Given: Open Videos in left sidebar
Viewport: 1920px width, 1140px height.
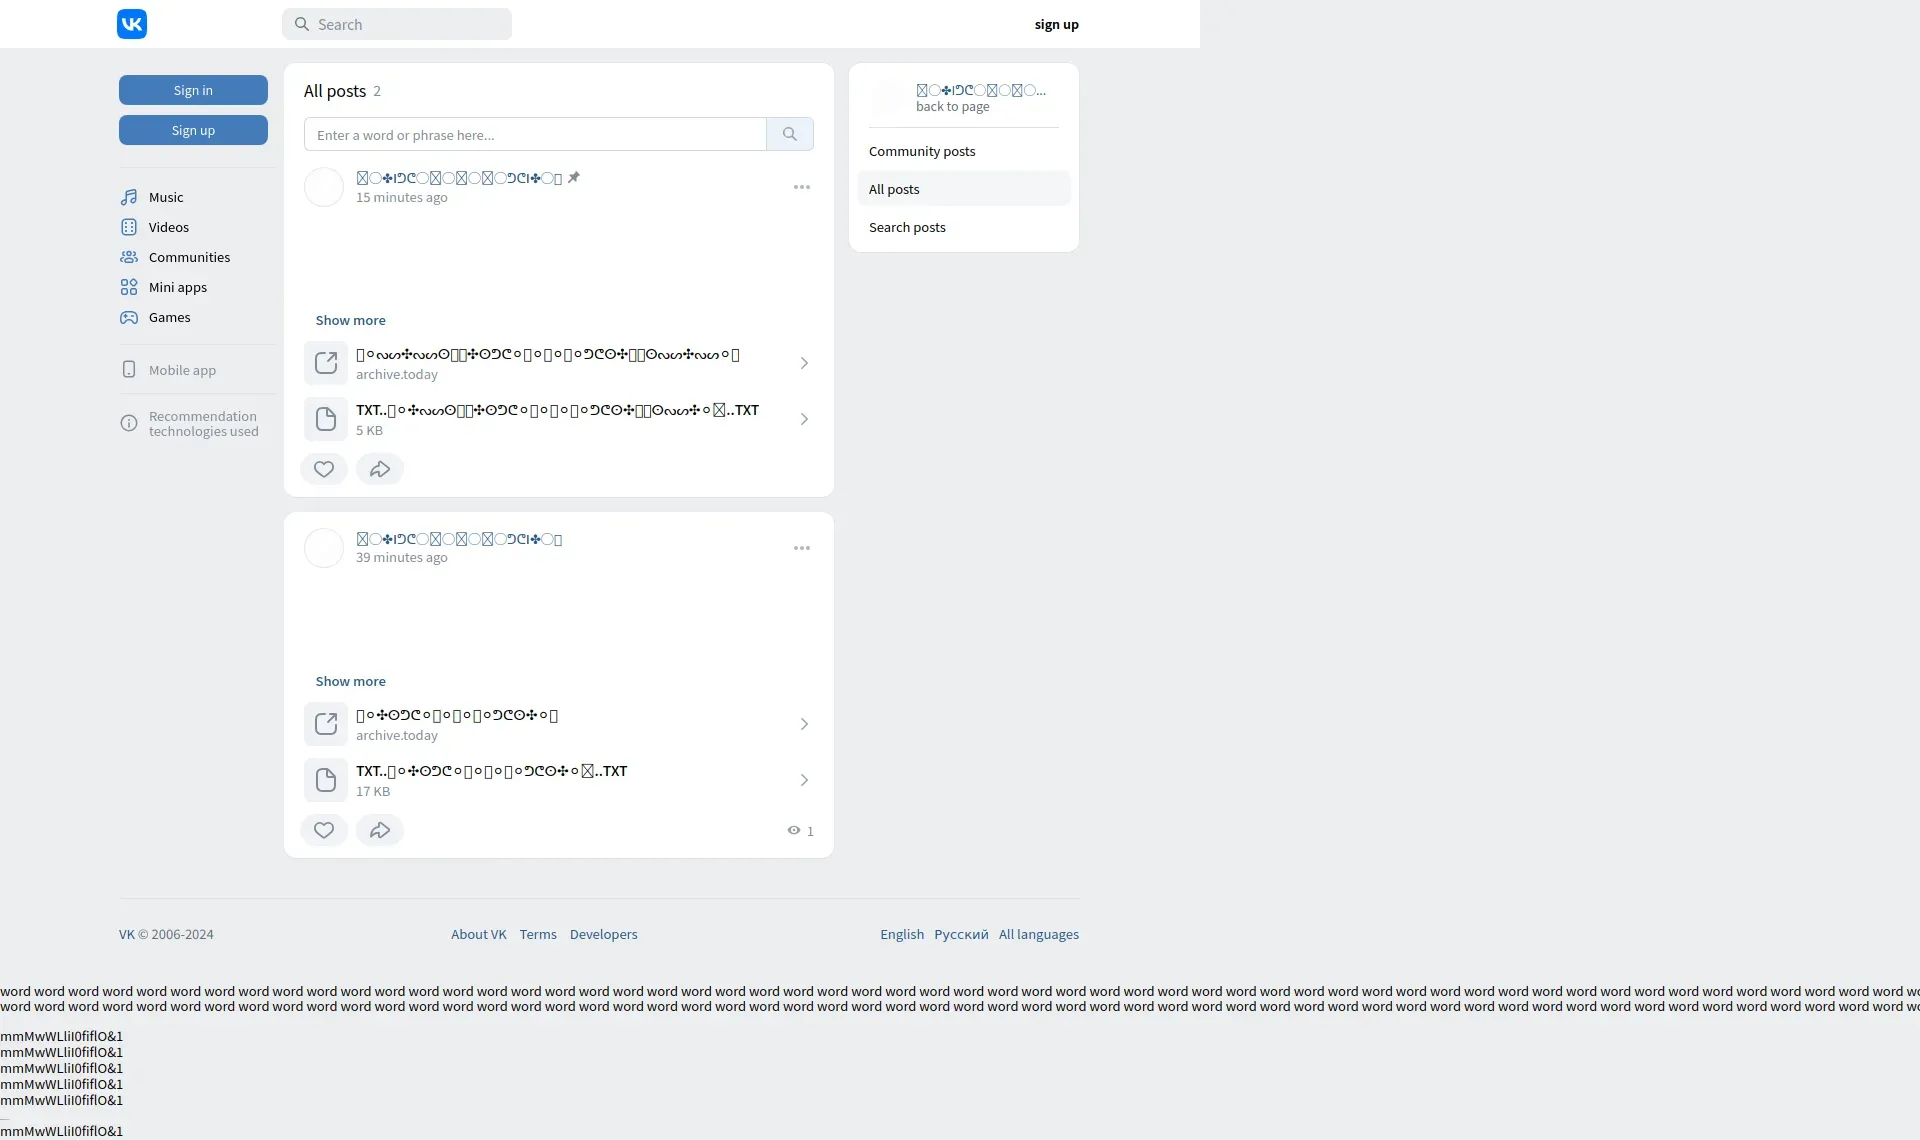Looking at the screenshot, I should (168, 227).
